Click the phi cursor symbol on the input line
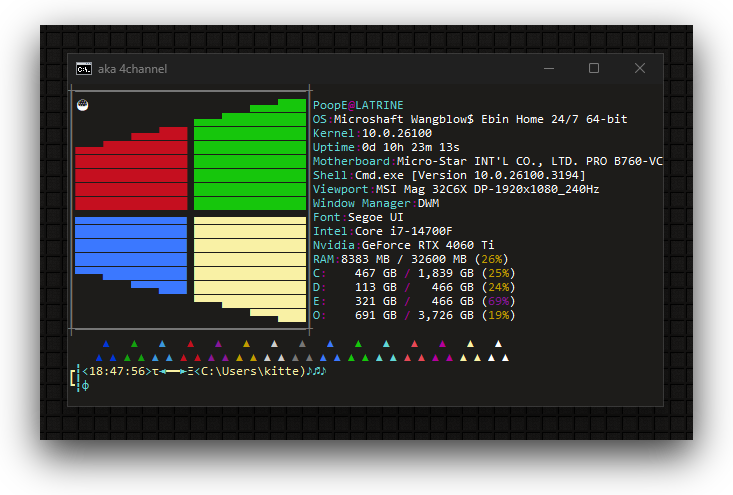733x495 pixels. click(x=86, y=386)
